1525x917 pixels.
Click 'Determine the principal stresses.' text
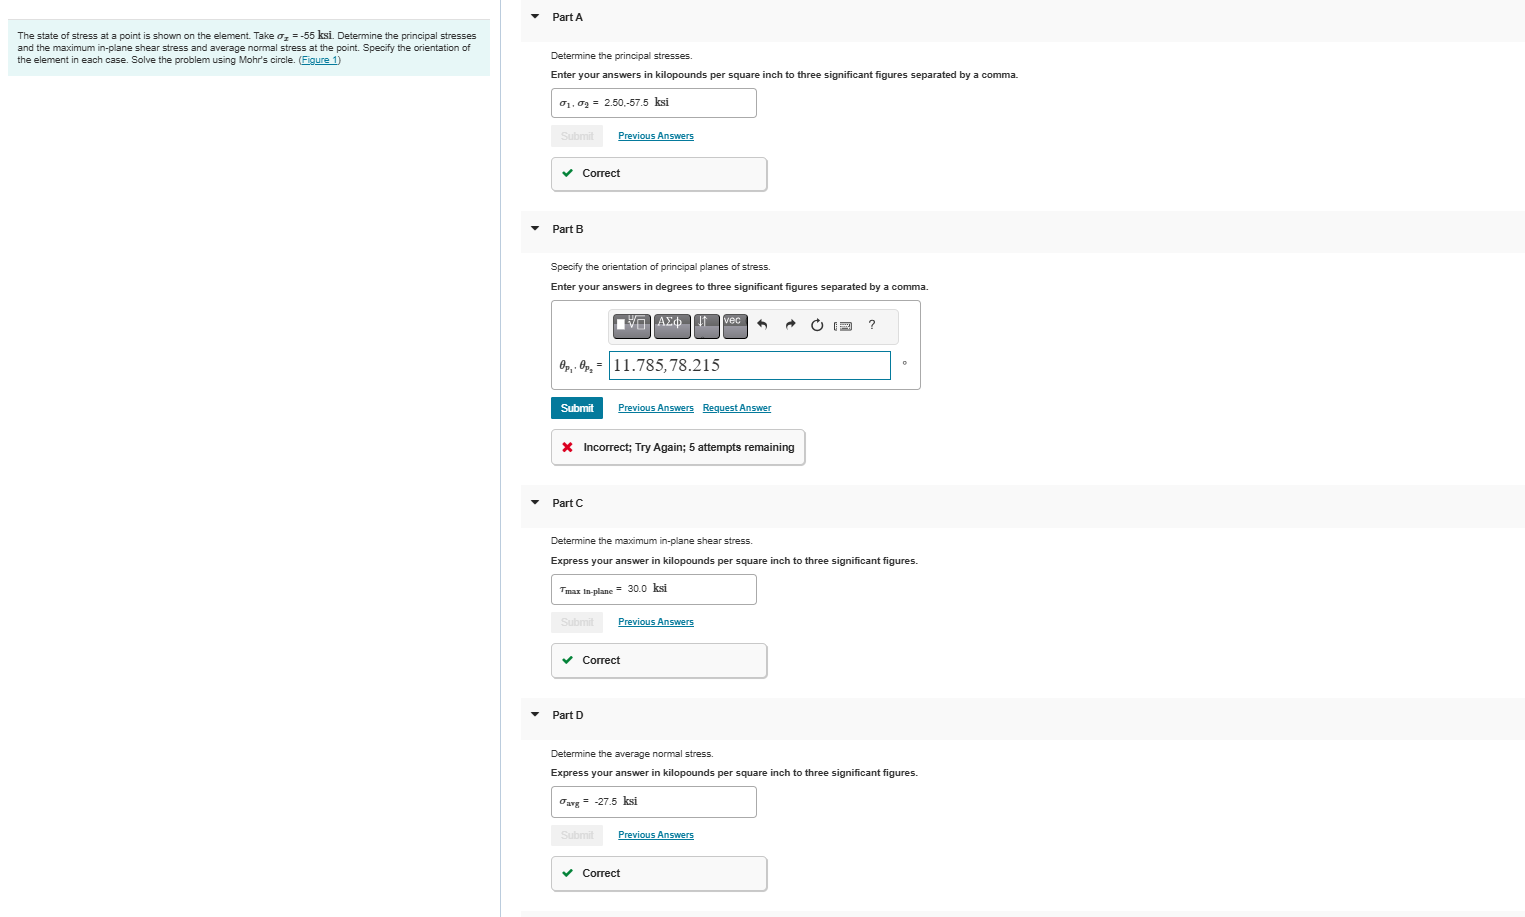pos(621,56)
